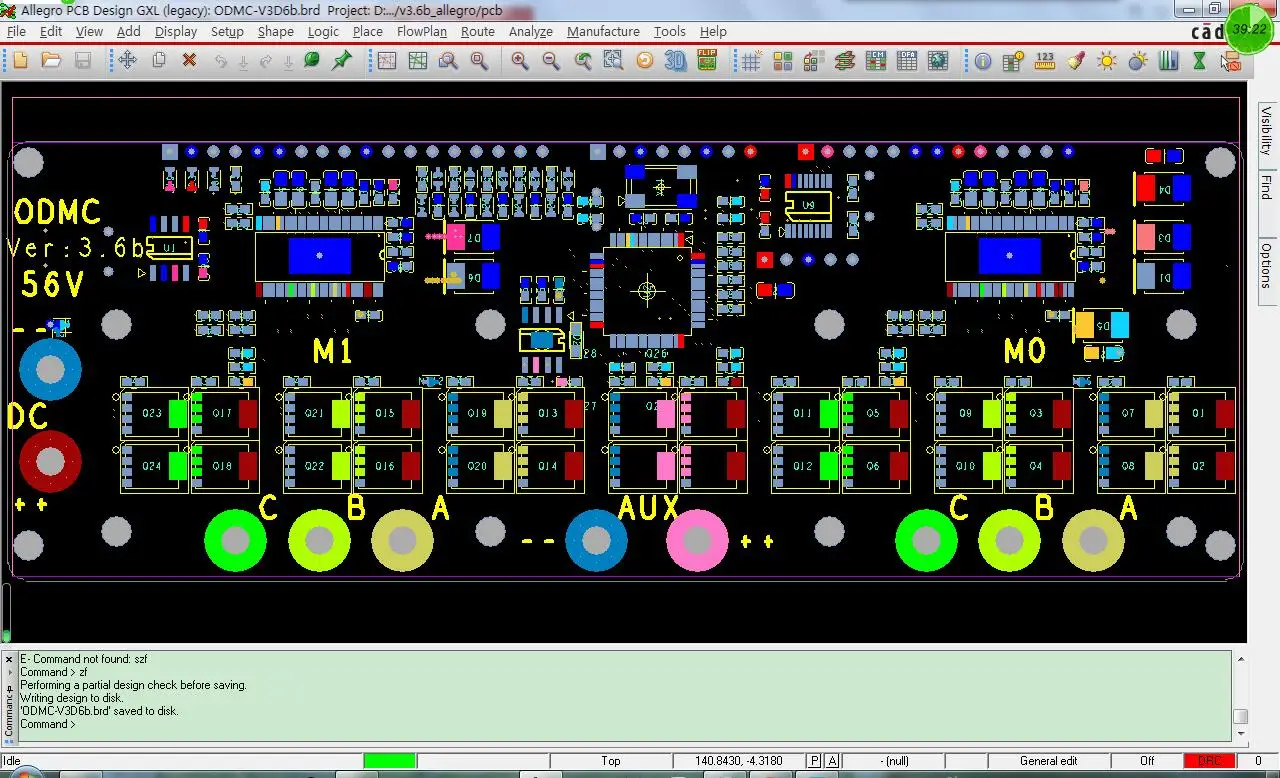The width and height of the screenshot is (1280, 778).
Task: Click the red DC ++ power pad
Action: point(50,462)
